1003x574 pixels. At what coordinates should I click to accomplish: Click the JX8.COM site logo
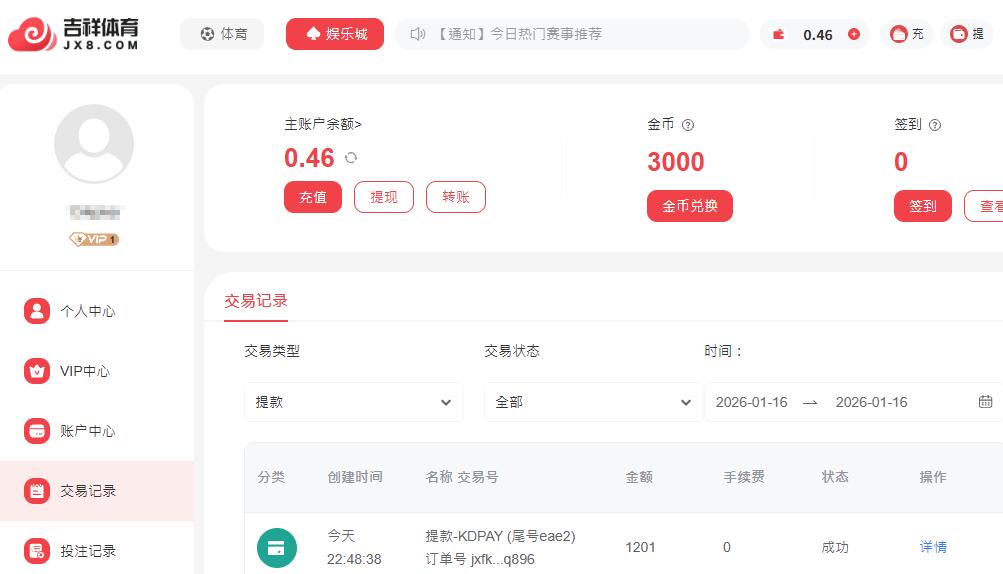74,34
